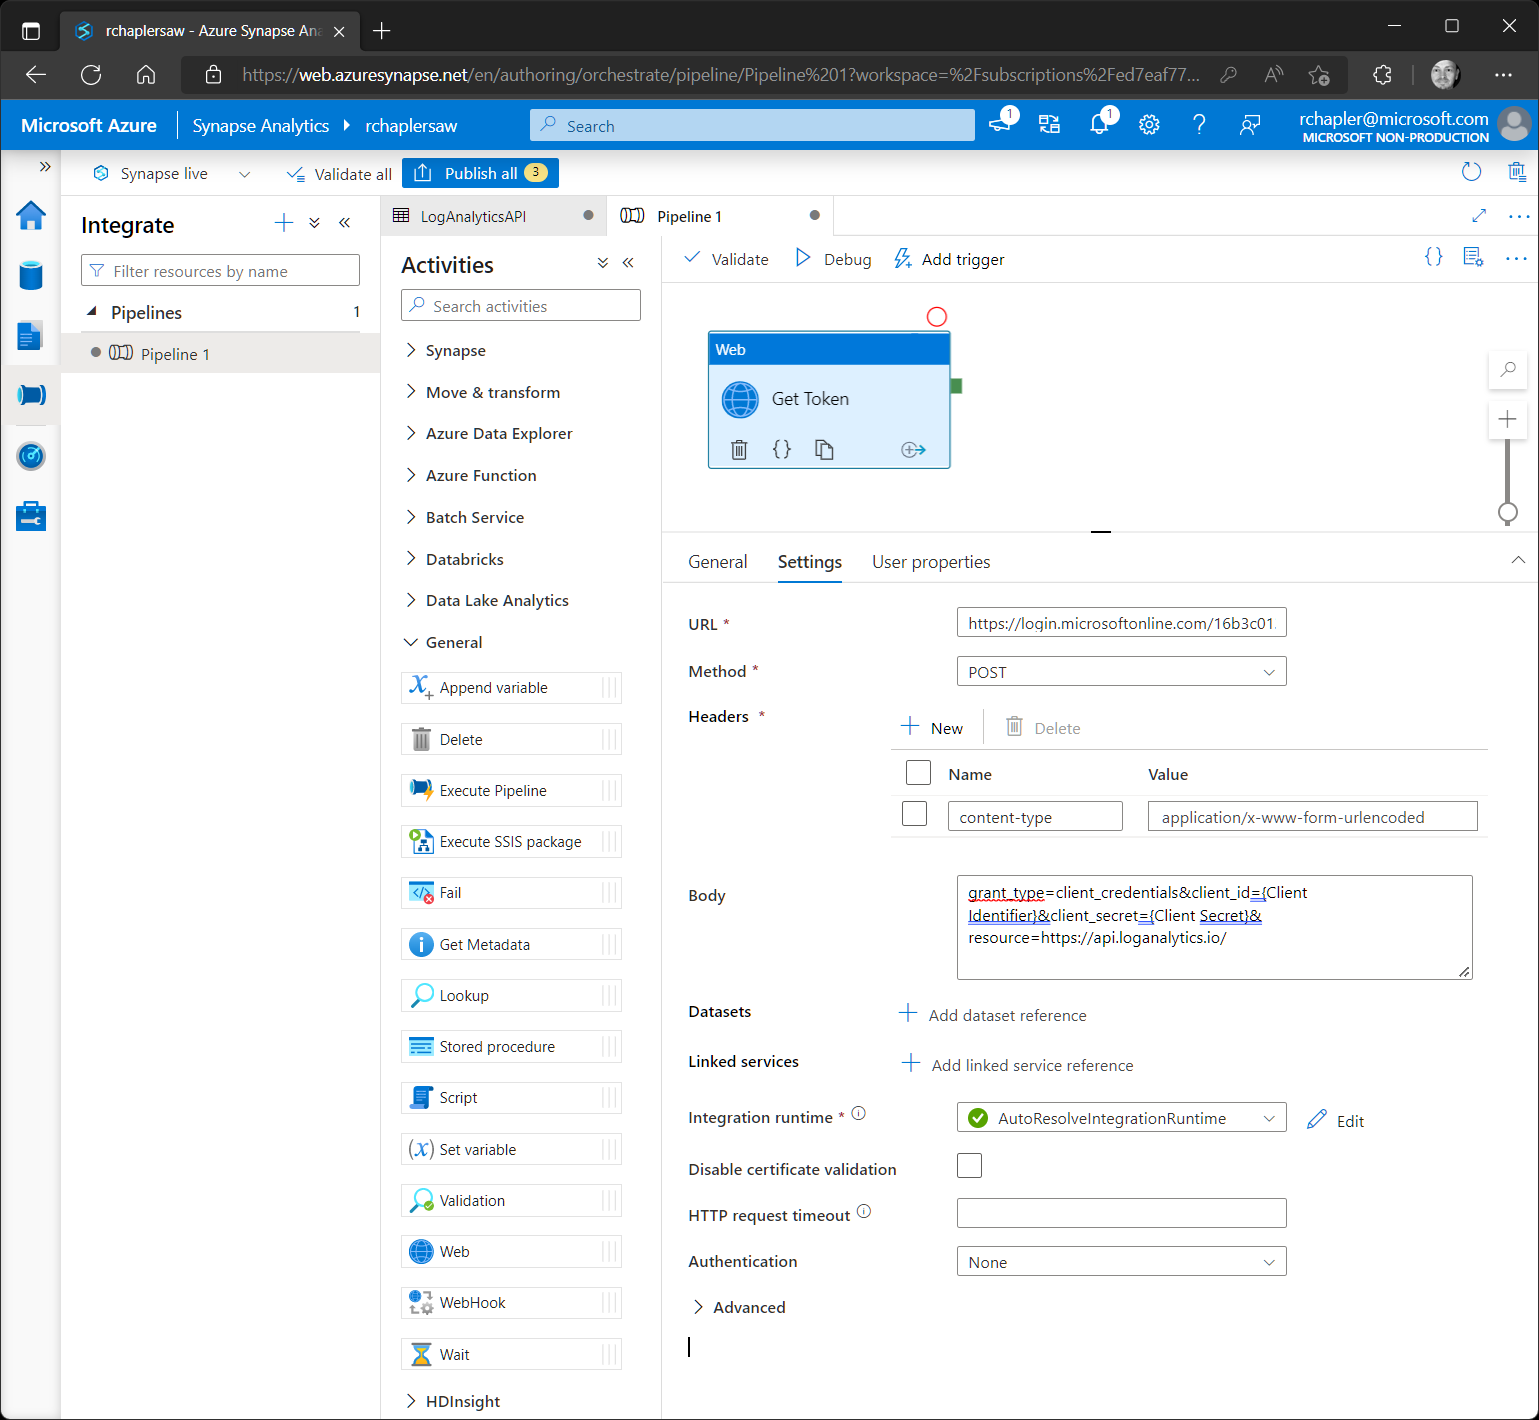Click Debug to run pipeline
The width and height of the screenshot is (1539, 1420).
833,259
